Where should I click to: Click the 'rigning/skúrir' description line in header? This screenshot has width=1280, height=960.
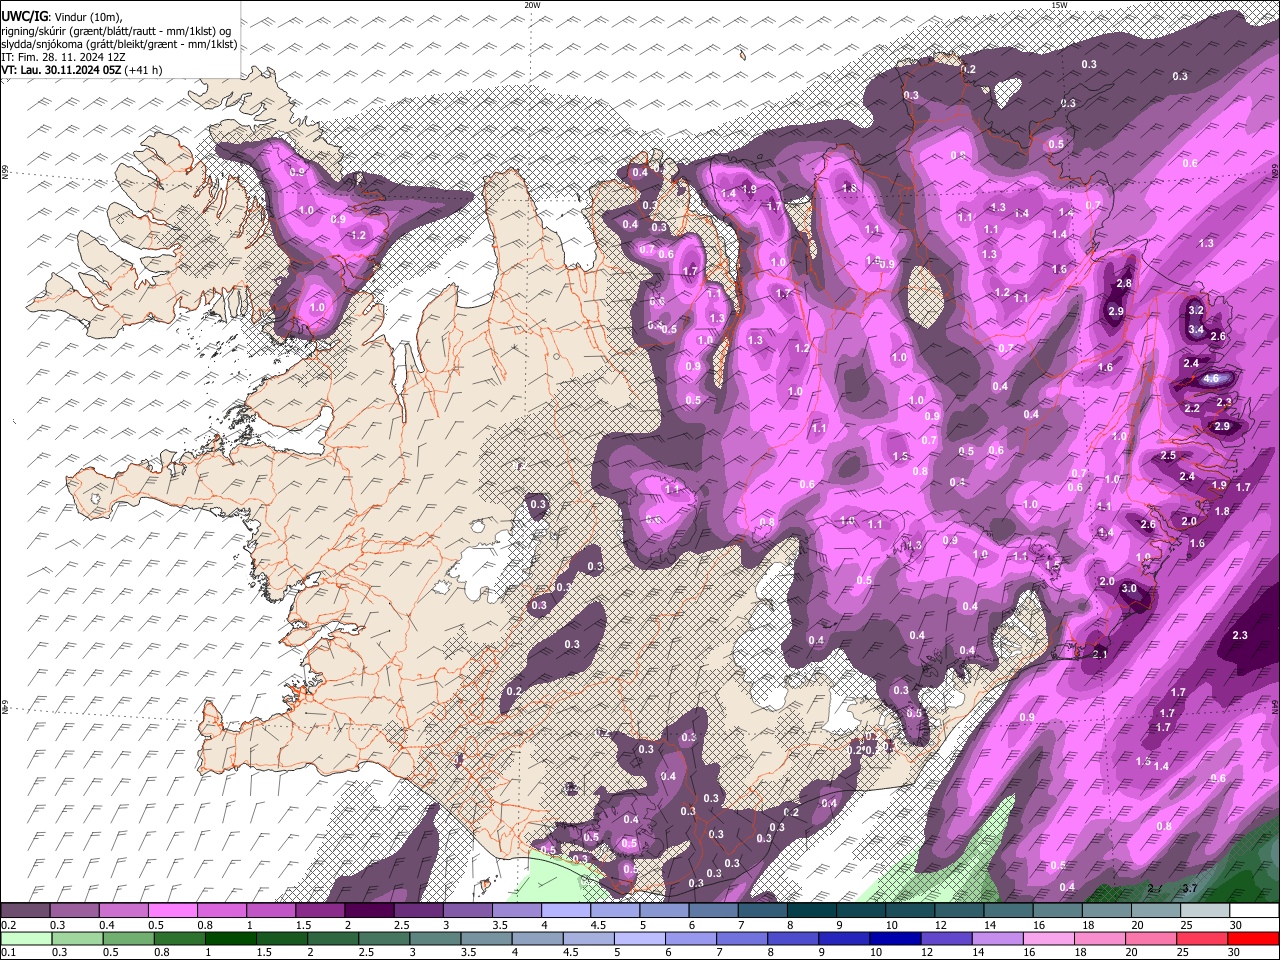116,31
